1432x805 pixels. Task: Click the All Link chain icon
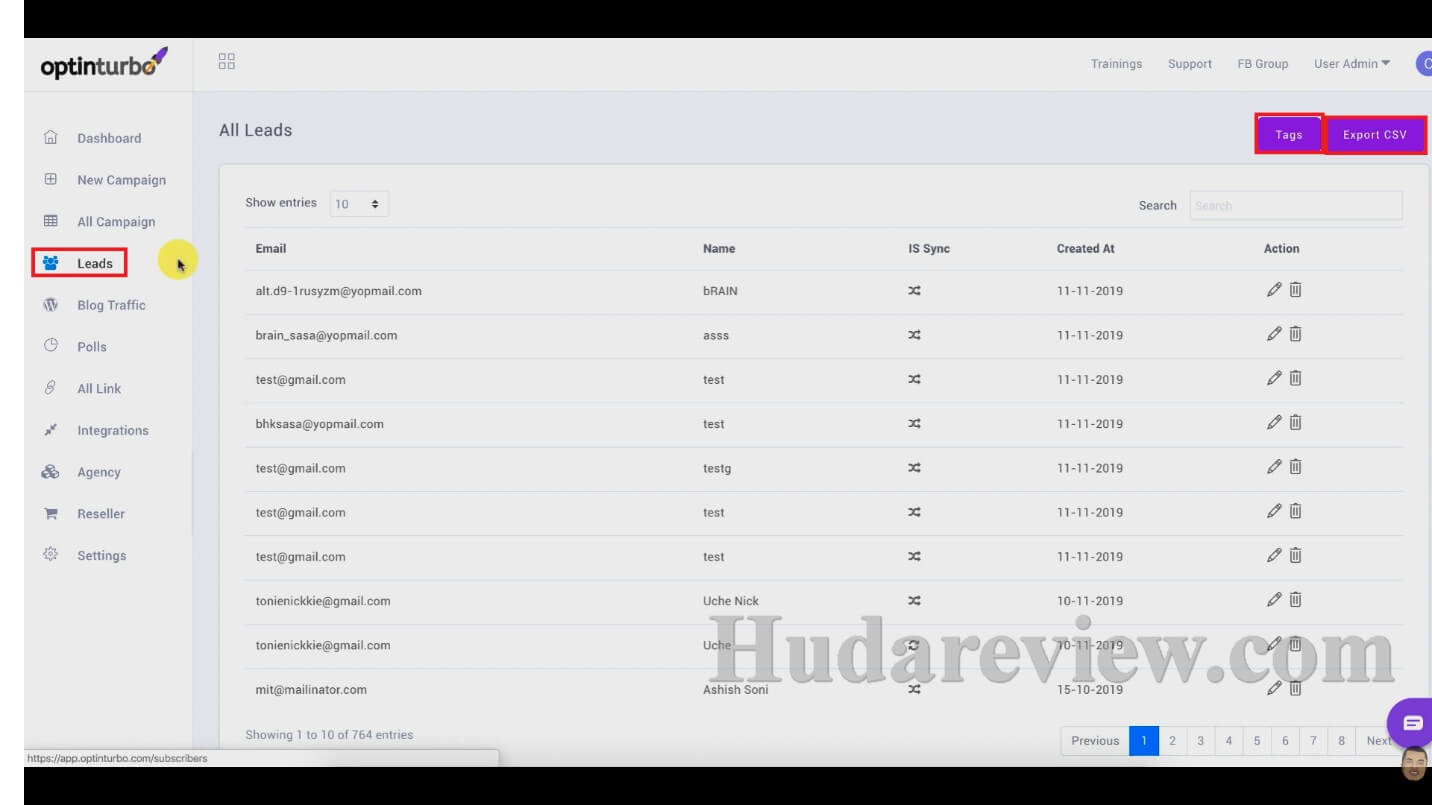tap(51, 388)
